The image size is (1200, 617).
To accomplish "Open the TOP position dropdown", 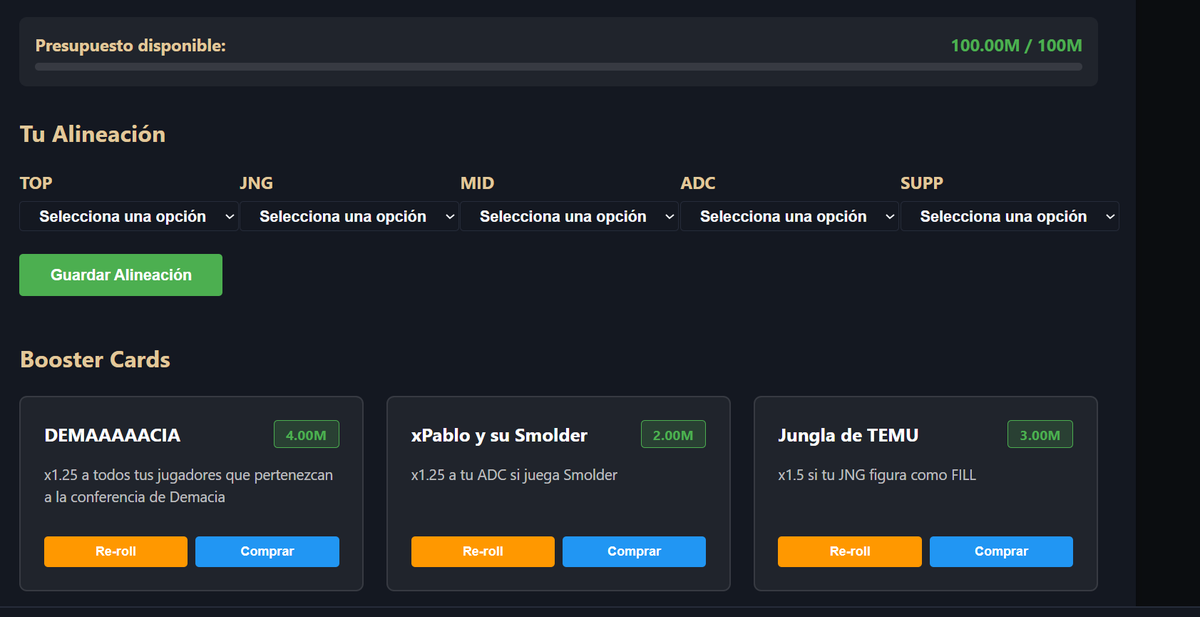I will (x=129, y=216).
